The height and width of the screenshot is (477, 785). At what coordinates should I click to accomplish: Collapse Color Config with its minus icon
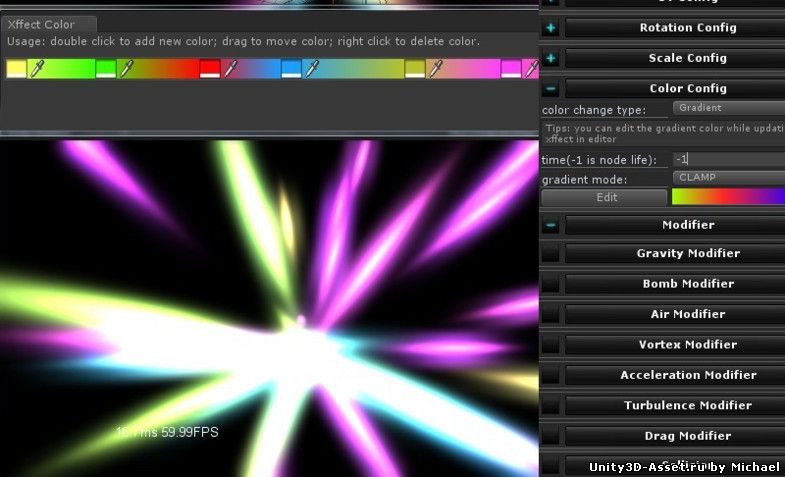click(550, 88)
